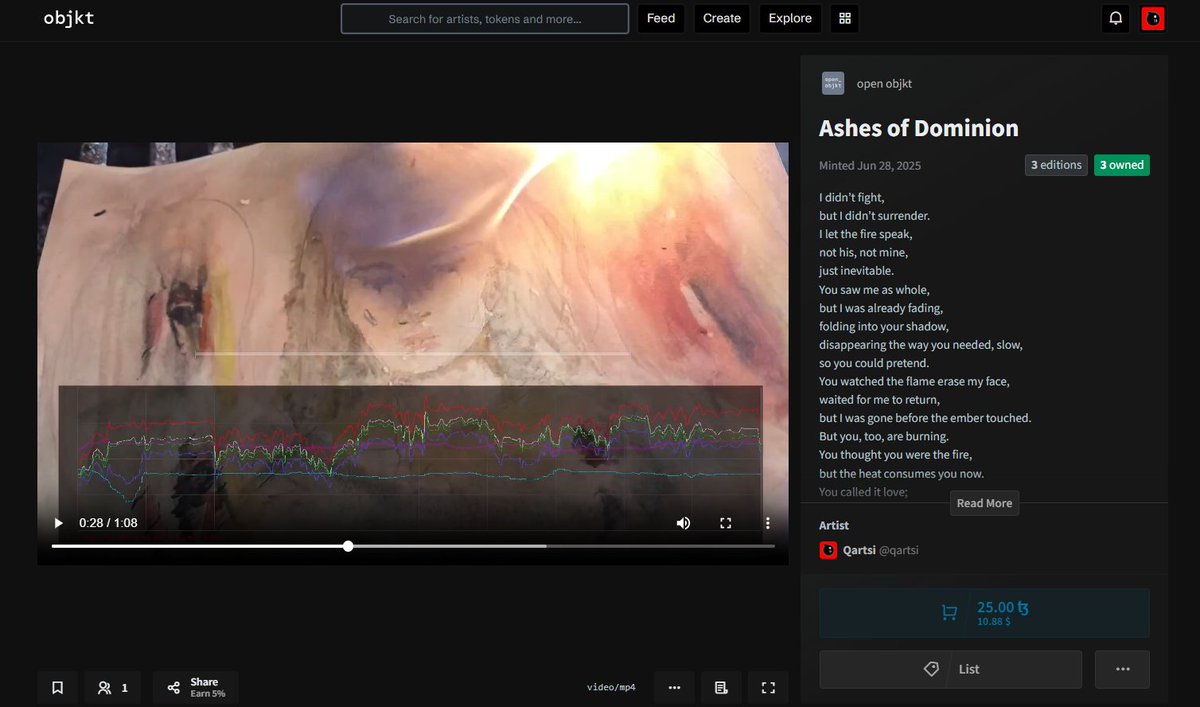
Task: Click @qartsi handle text
Action: (899, 550)
